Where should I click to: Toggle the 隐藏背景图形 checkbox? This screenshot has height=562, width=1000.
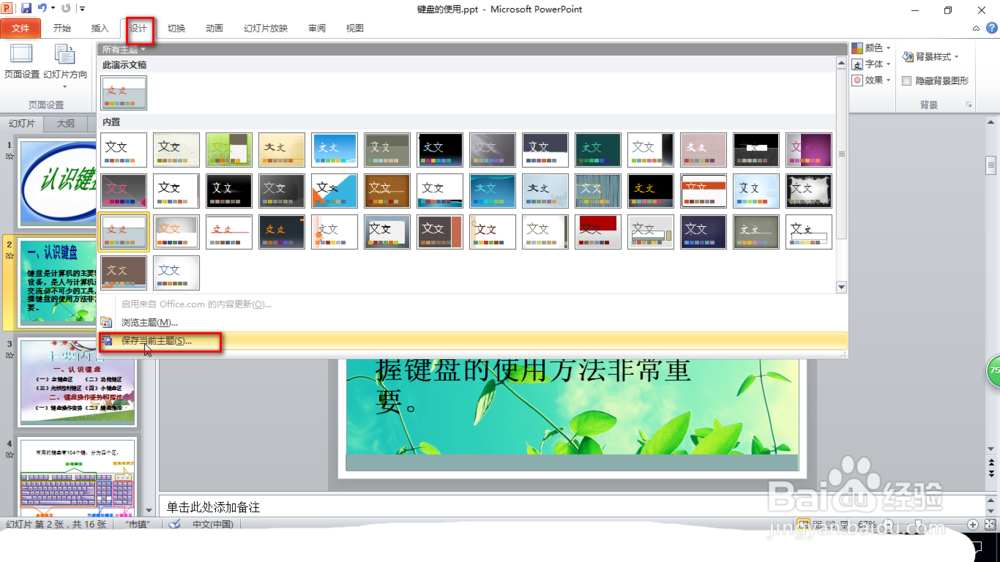pos(906,81)
